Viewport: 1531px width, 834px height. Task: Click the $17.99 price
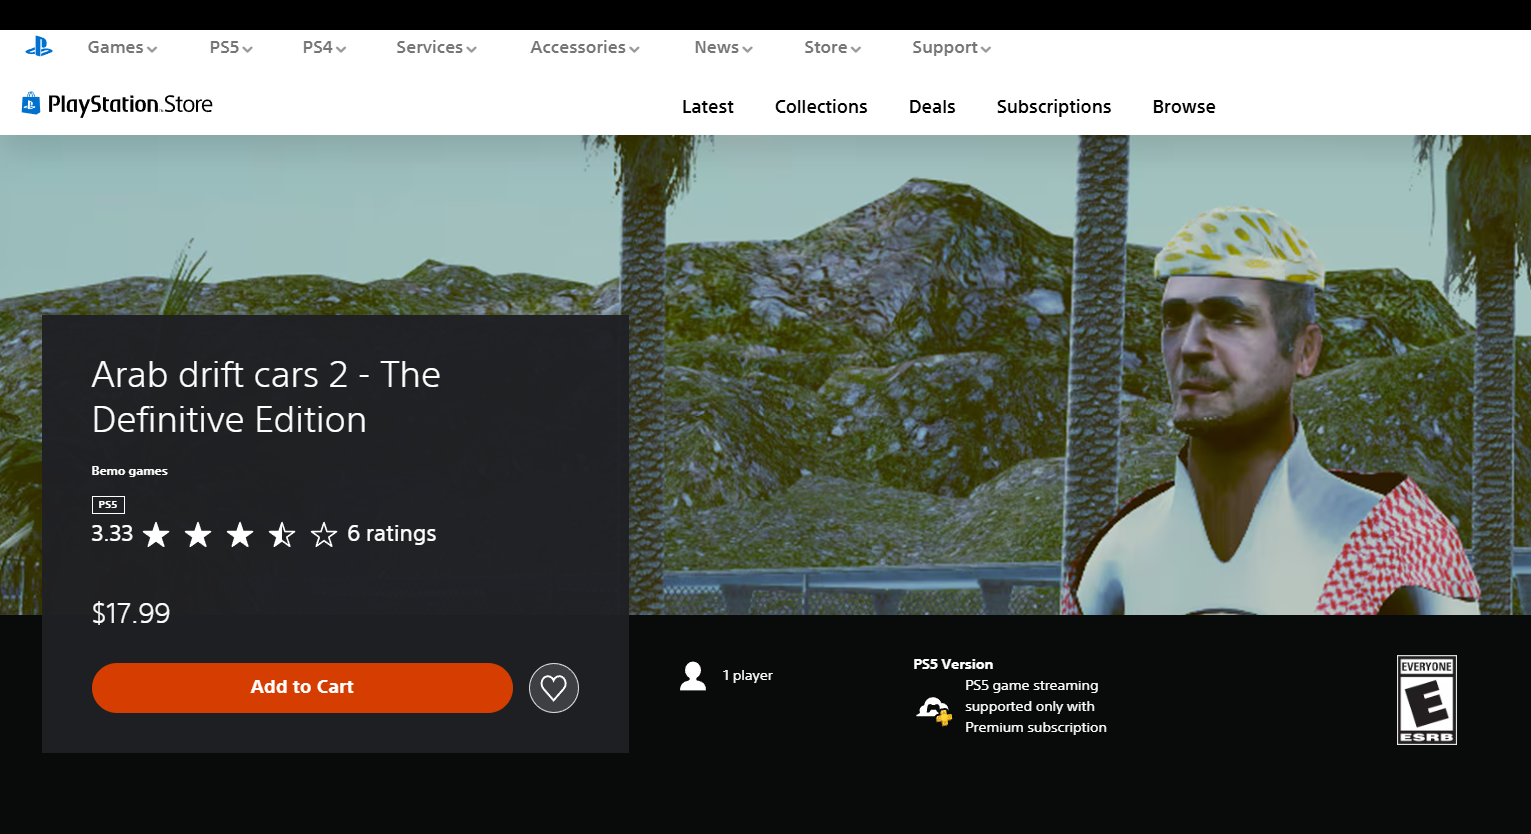[131, 613]
